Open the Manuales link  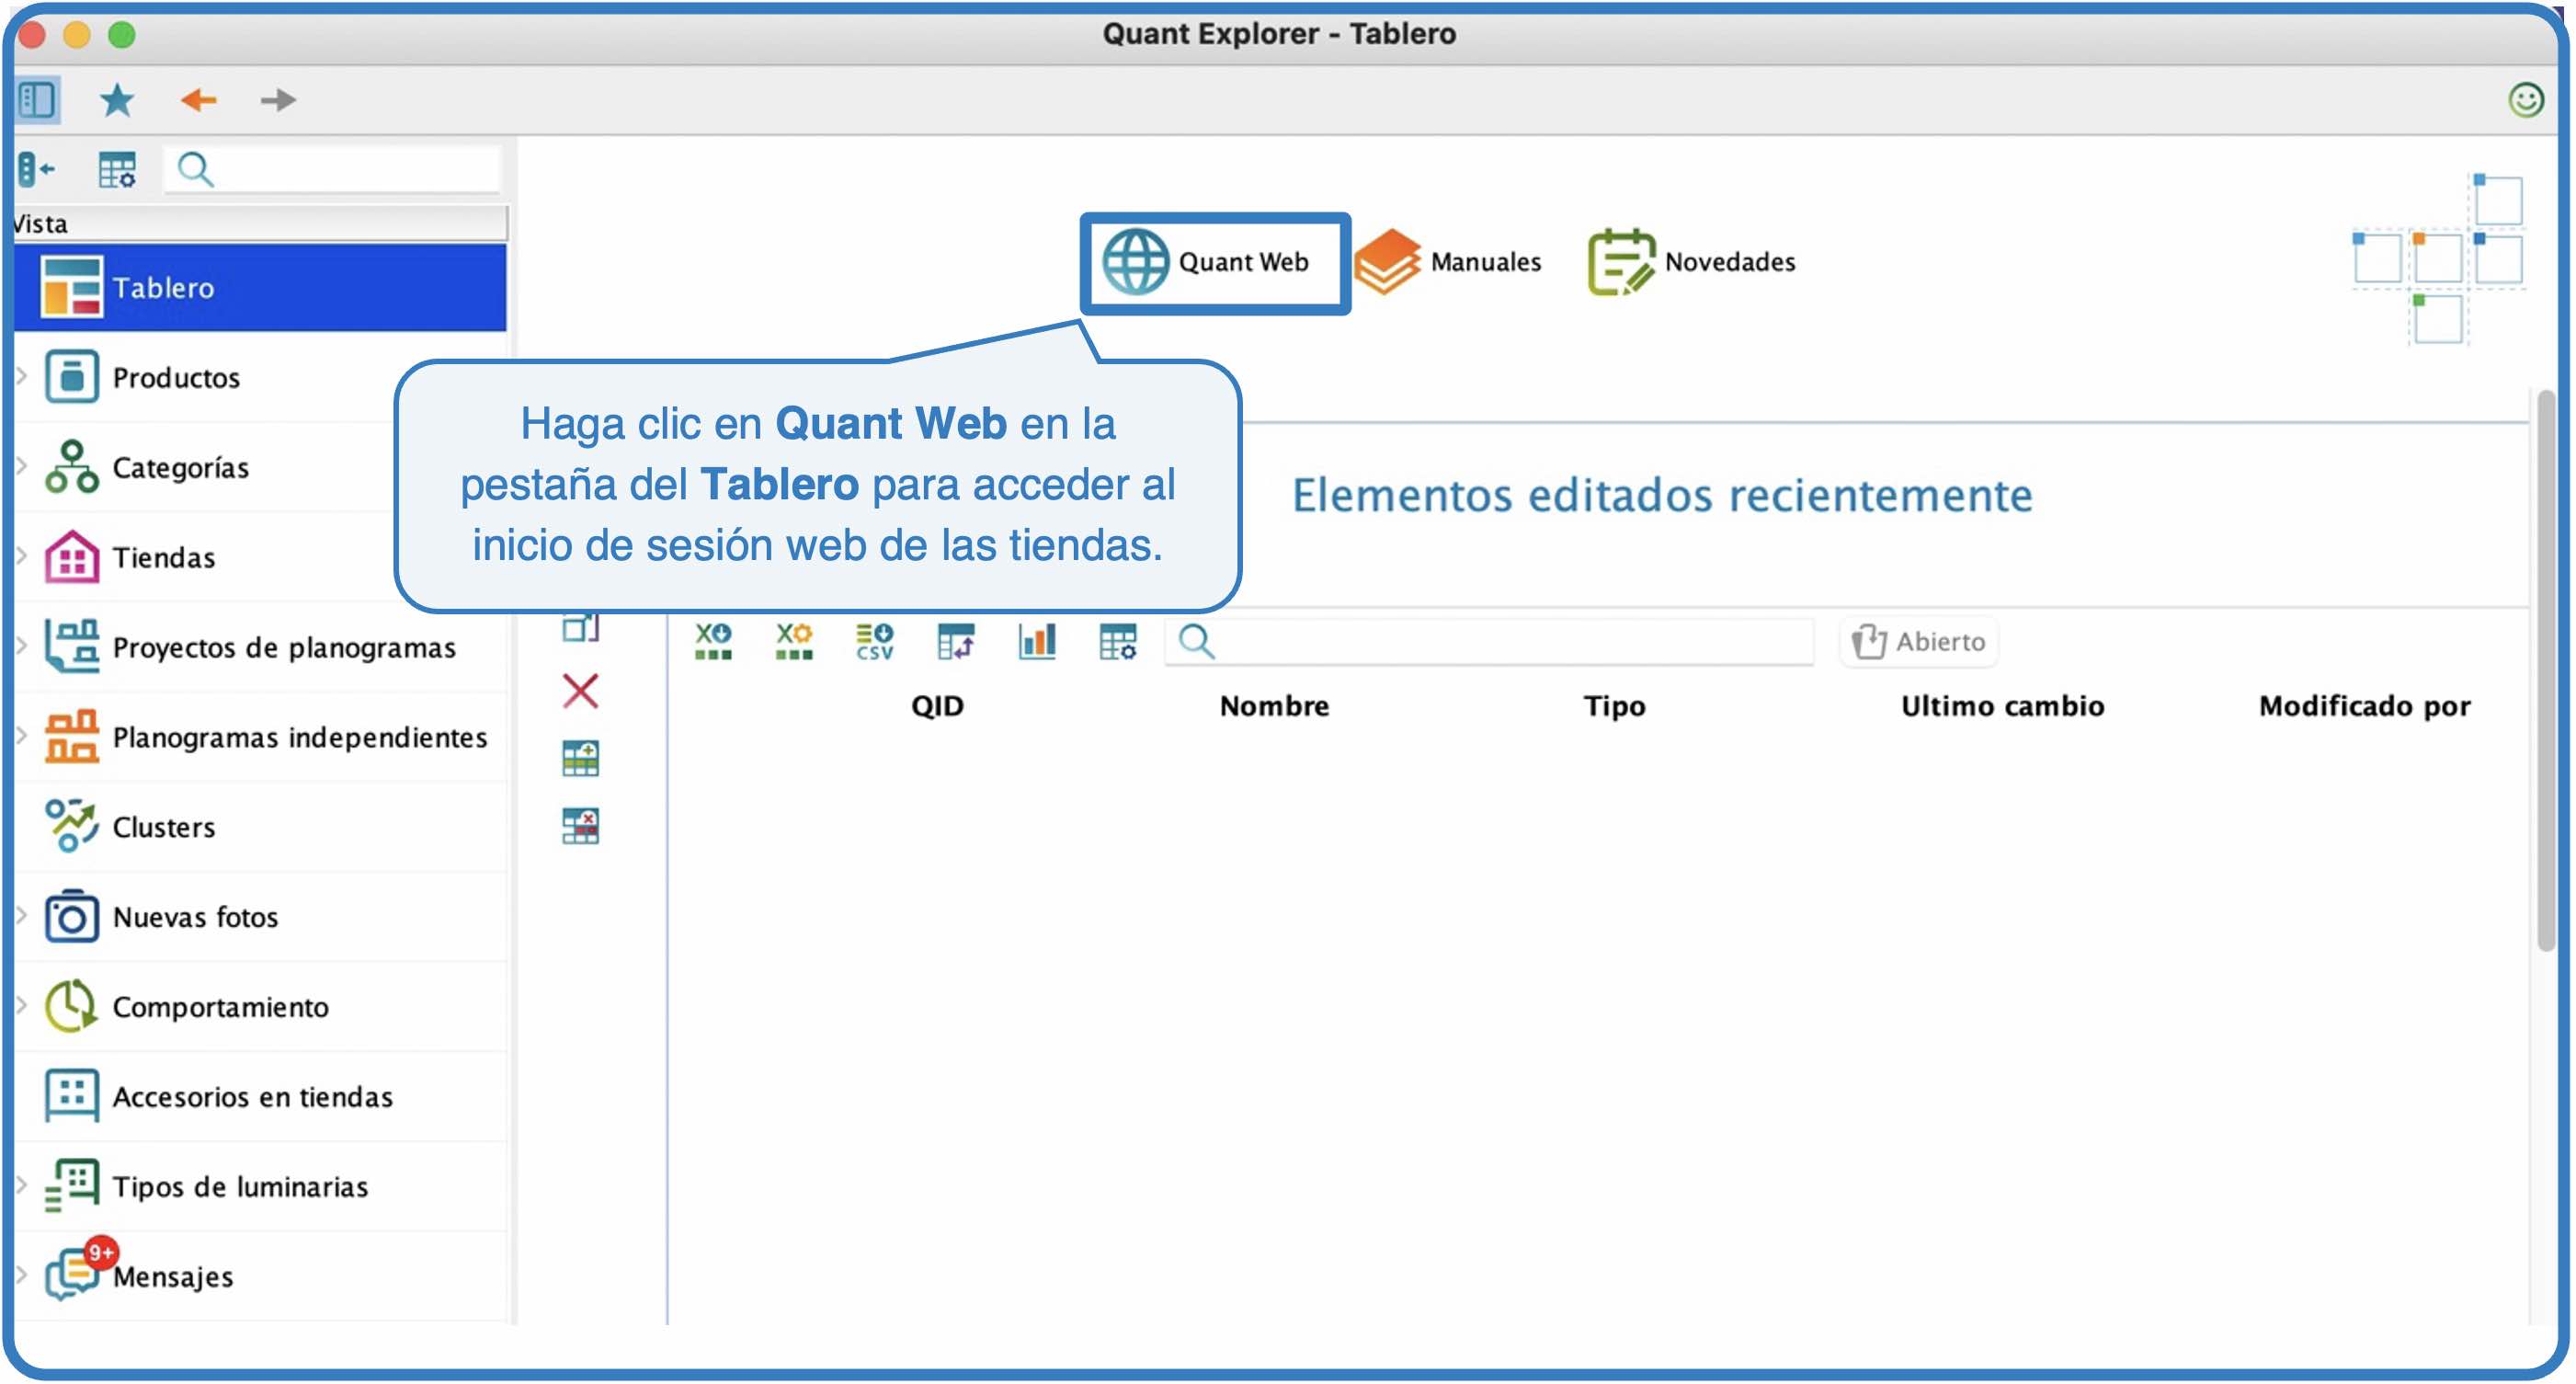[x=1447, y=262]
